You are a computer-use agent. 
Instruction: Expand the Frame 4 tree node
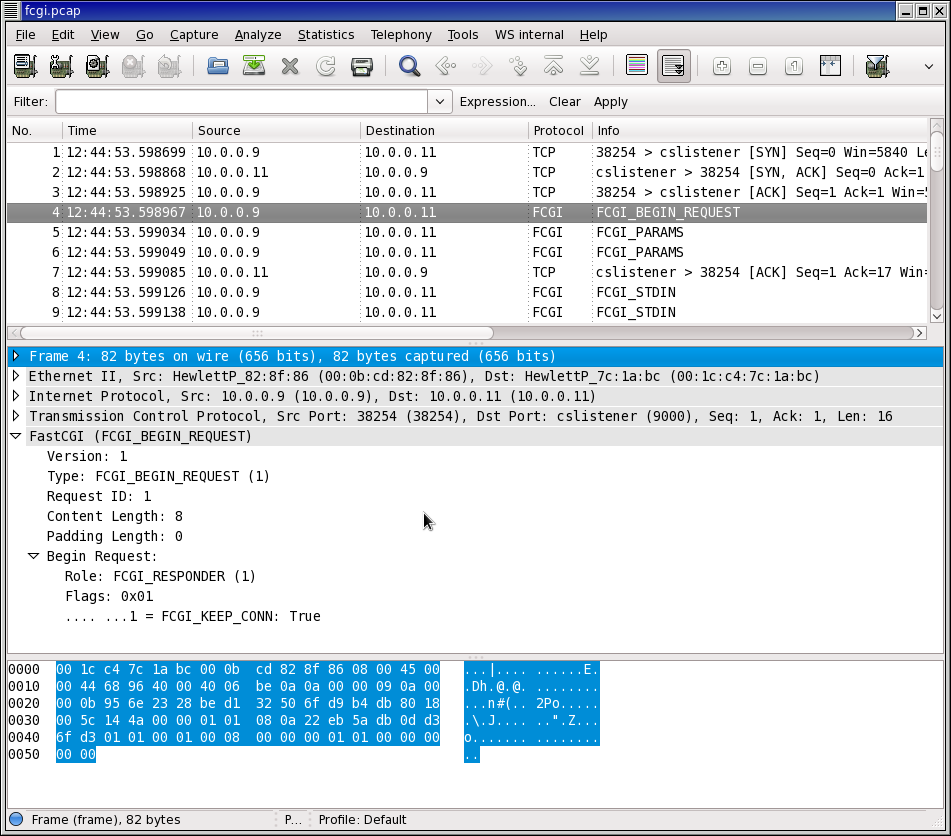click(16, 356)
